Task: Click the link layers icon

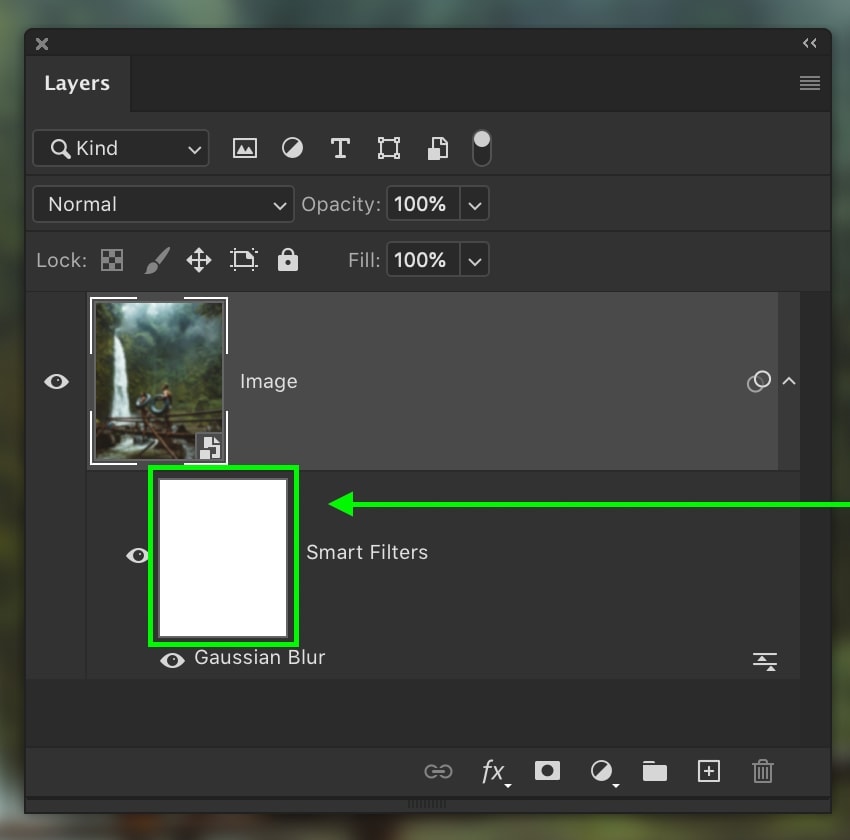Action: [438, 771]
